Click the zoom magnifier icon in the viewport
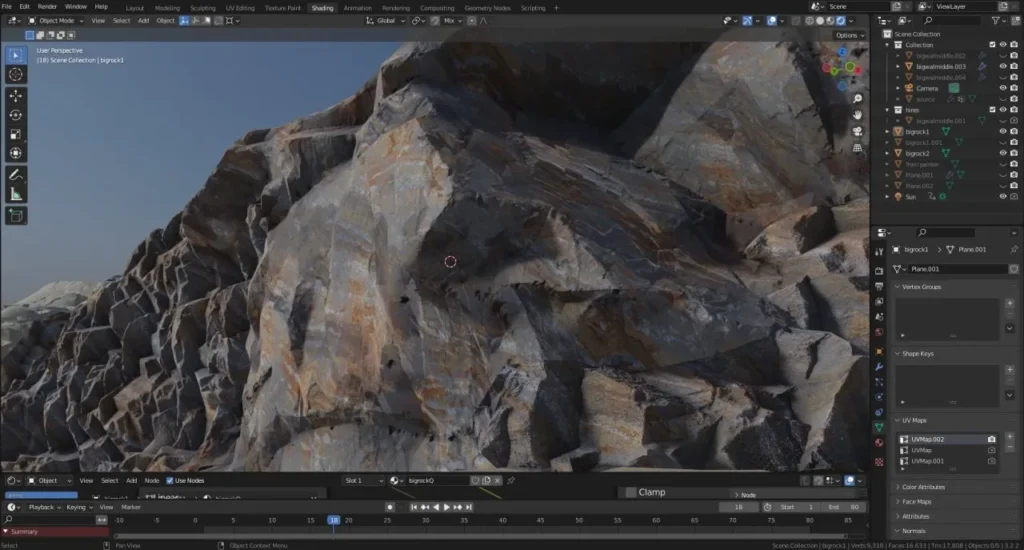Screen dimensions: 1024x550 pyautogui.click(x=857, y=99)
